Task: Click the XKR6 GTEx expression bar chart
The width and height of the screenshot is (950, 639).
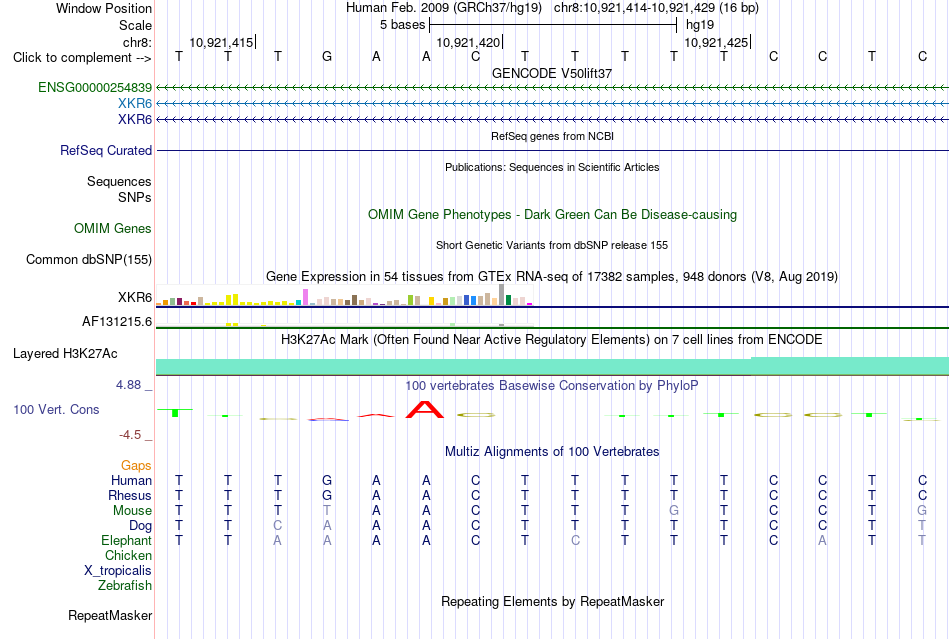Action: [x=344, y=295]
